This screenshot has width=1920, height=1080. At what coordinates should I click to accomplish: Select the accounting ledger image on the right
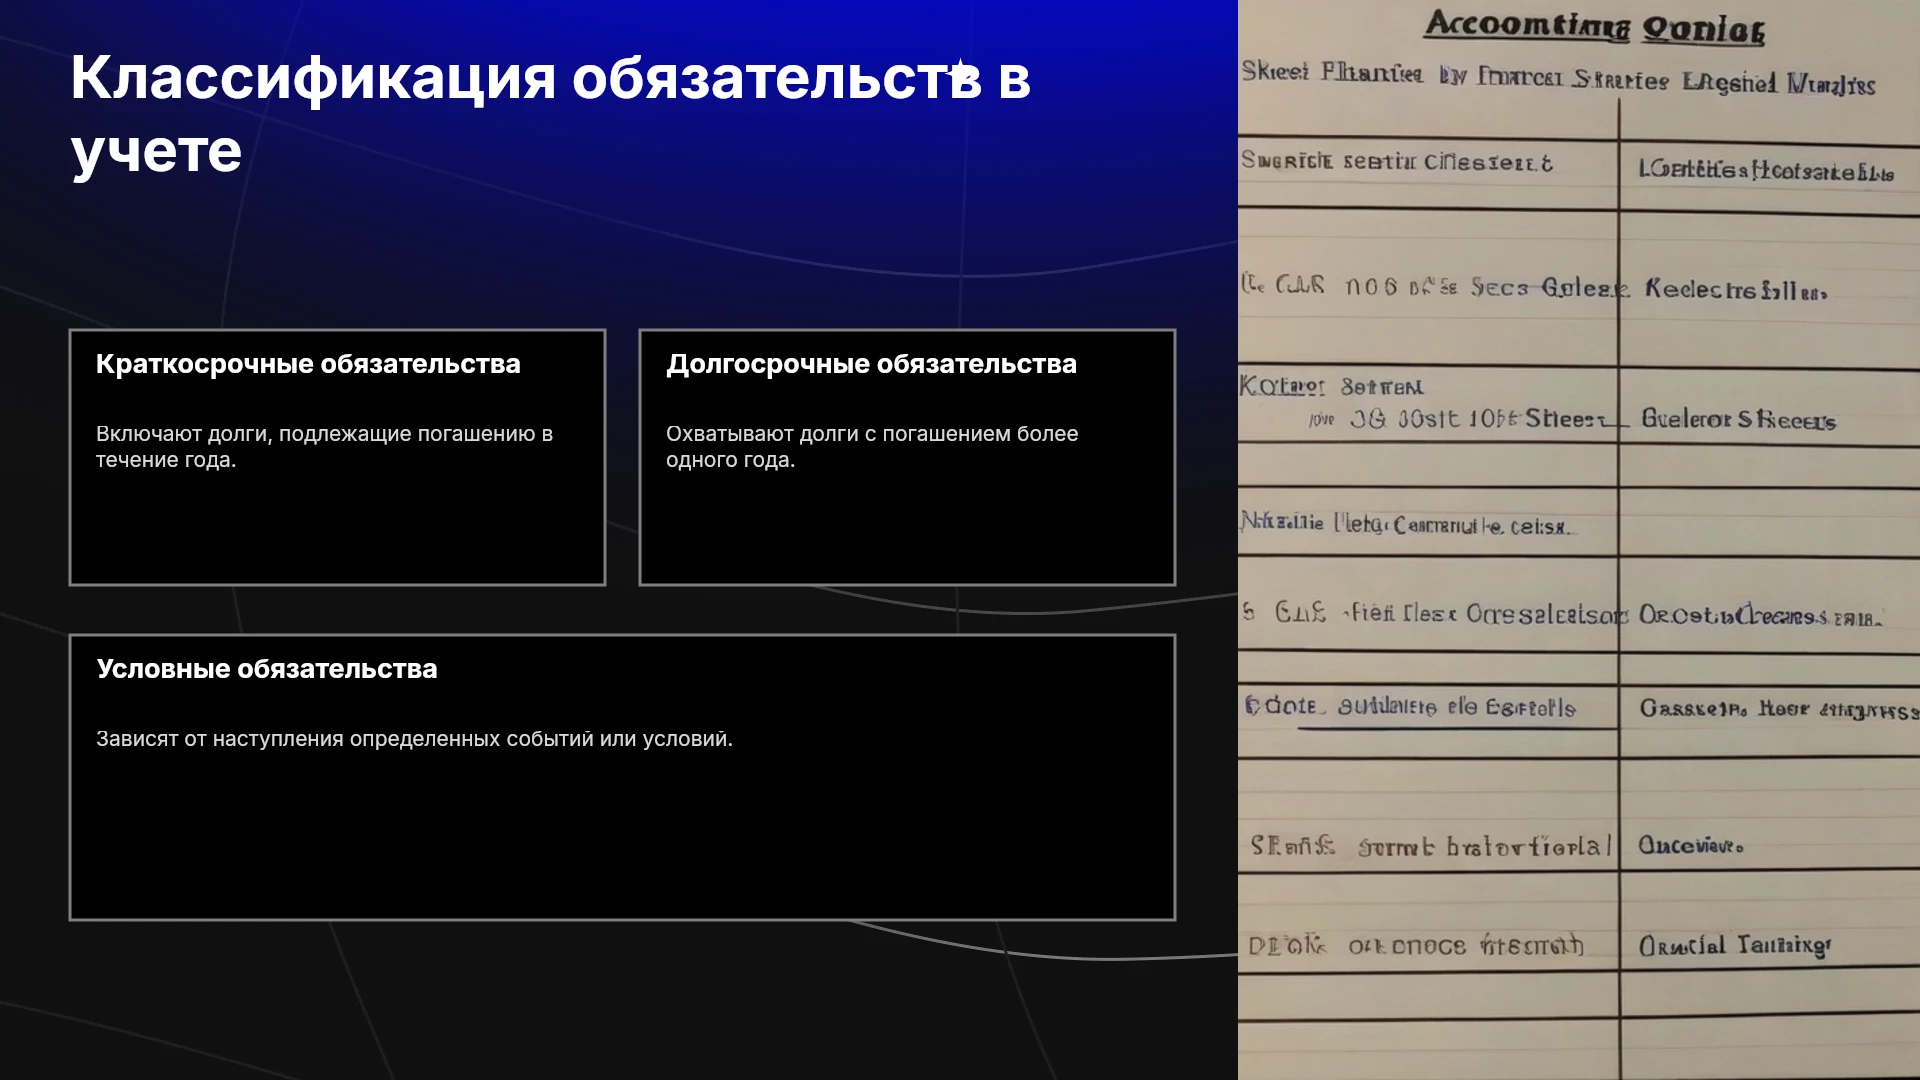coord(1579,540)
